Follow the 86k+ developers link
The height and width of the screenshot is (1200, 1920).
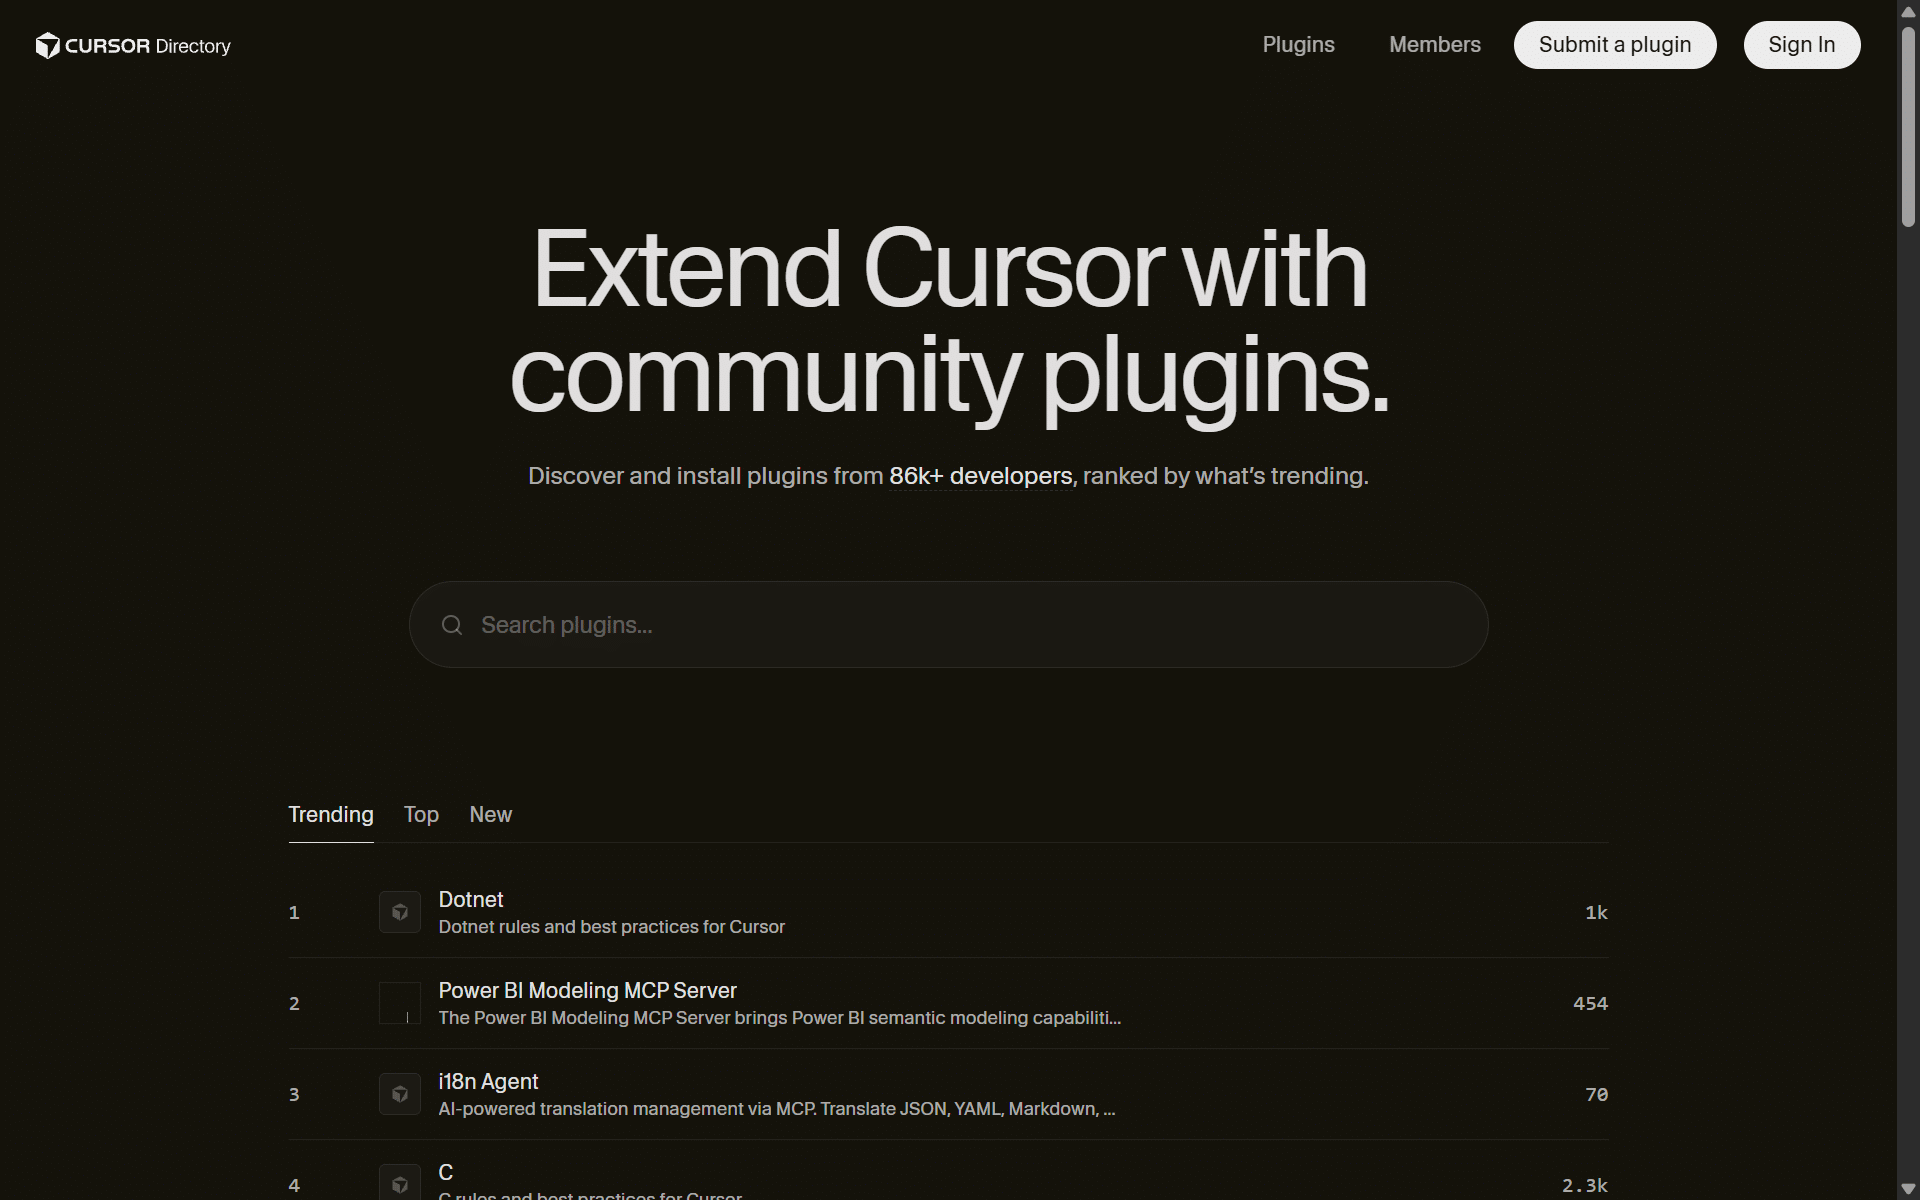[981, 476]
